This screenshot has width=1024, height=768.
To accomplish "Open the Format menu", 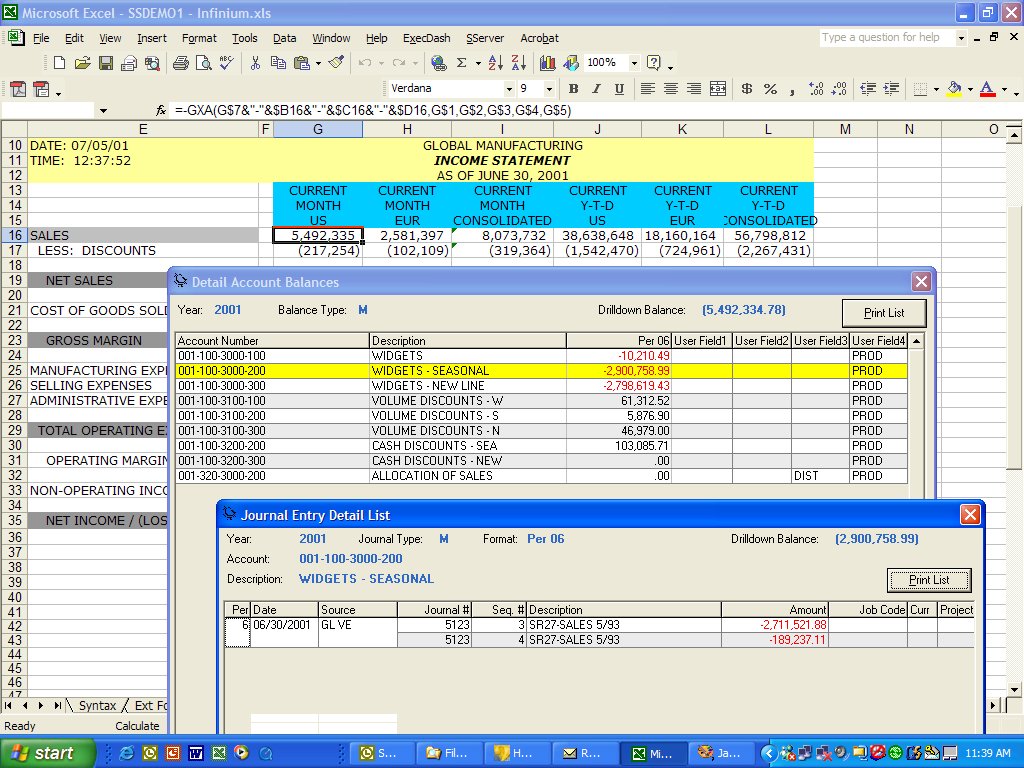I will click(199, 38).
